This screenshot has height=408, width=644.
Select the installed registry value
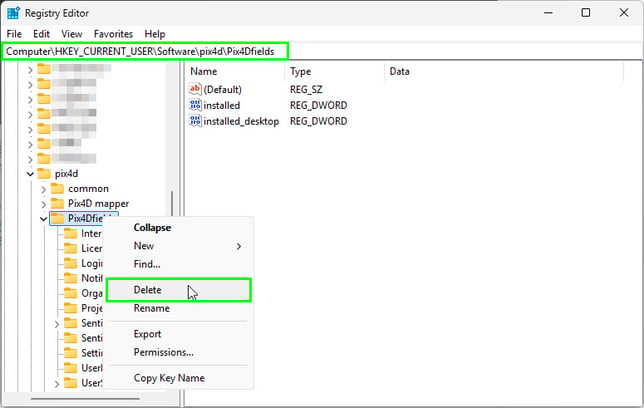[x=222, y=106]
